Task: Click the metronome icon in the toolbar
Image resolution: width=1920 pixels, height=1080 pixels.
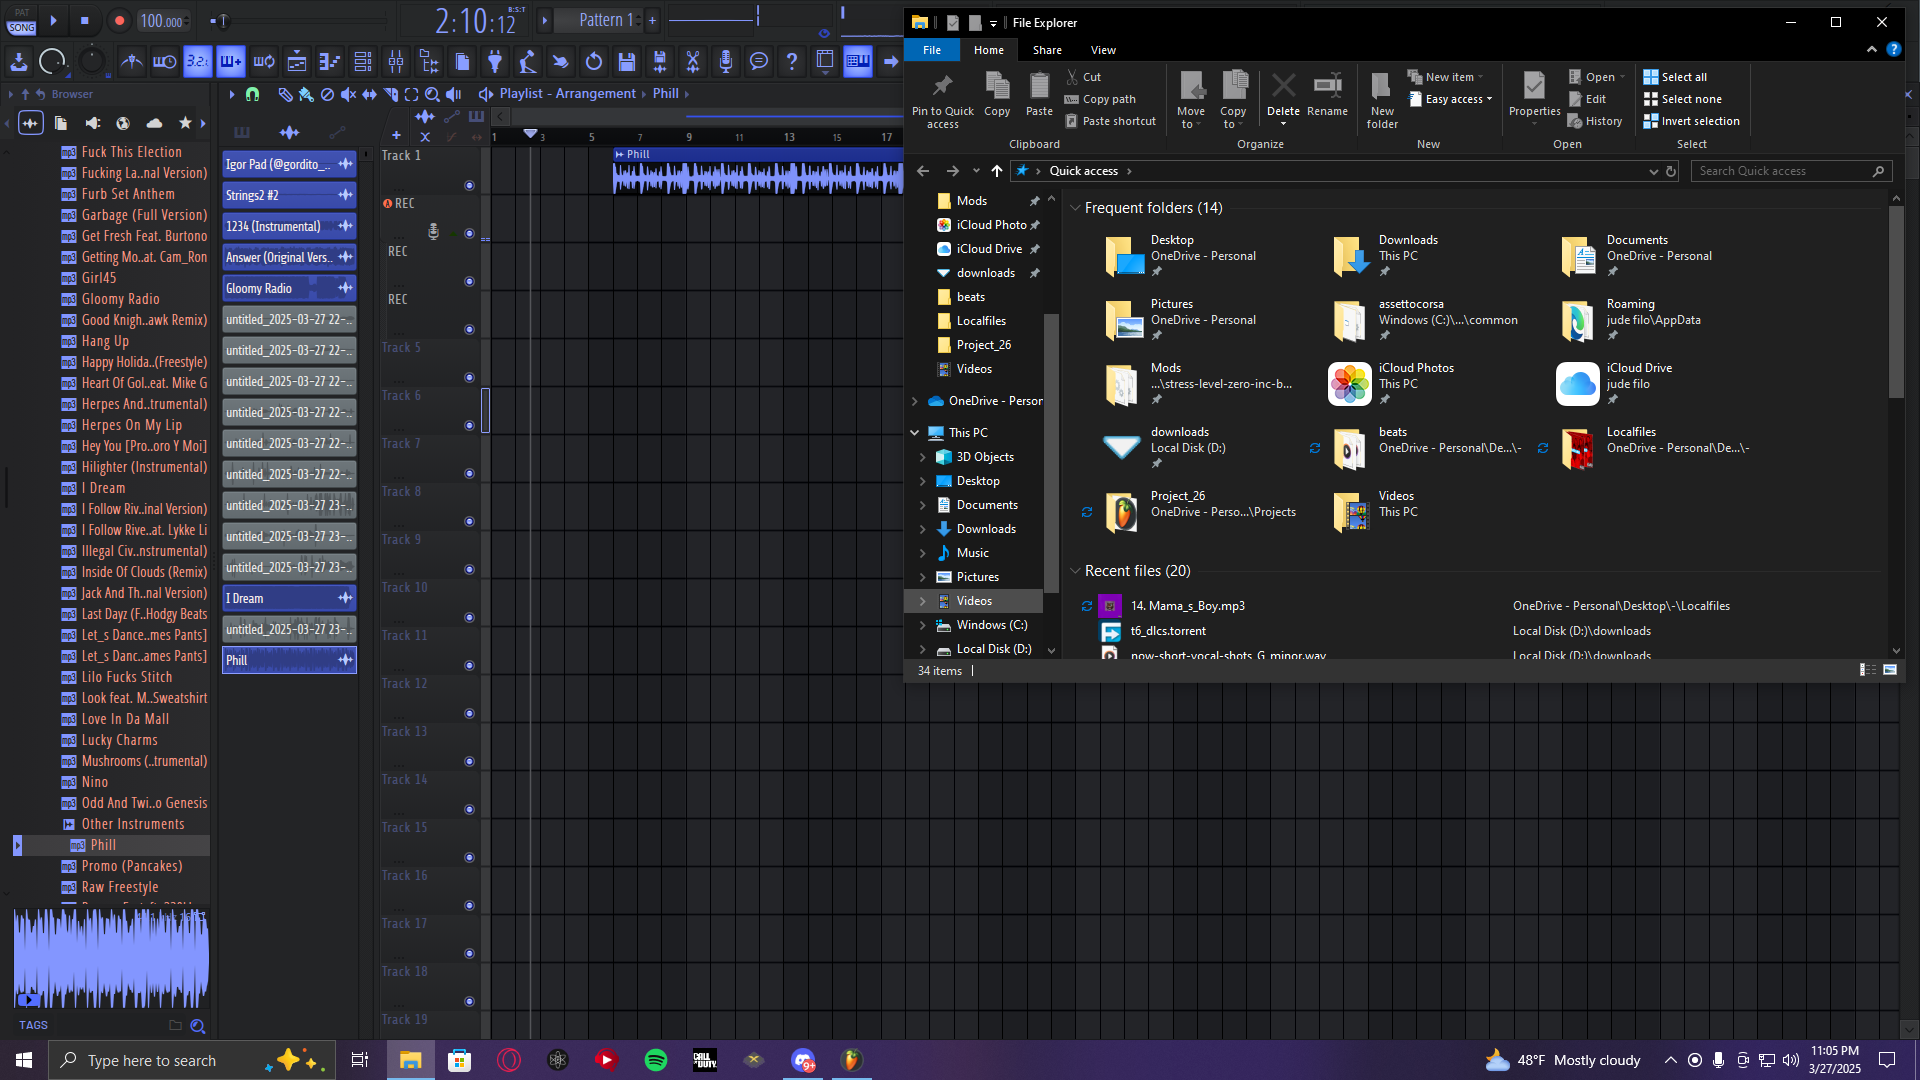Action: 131,62
